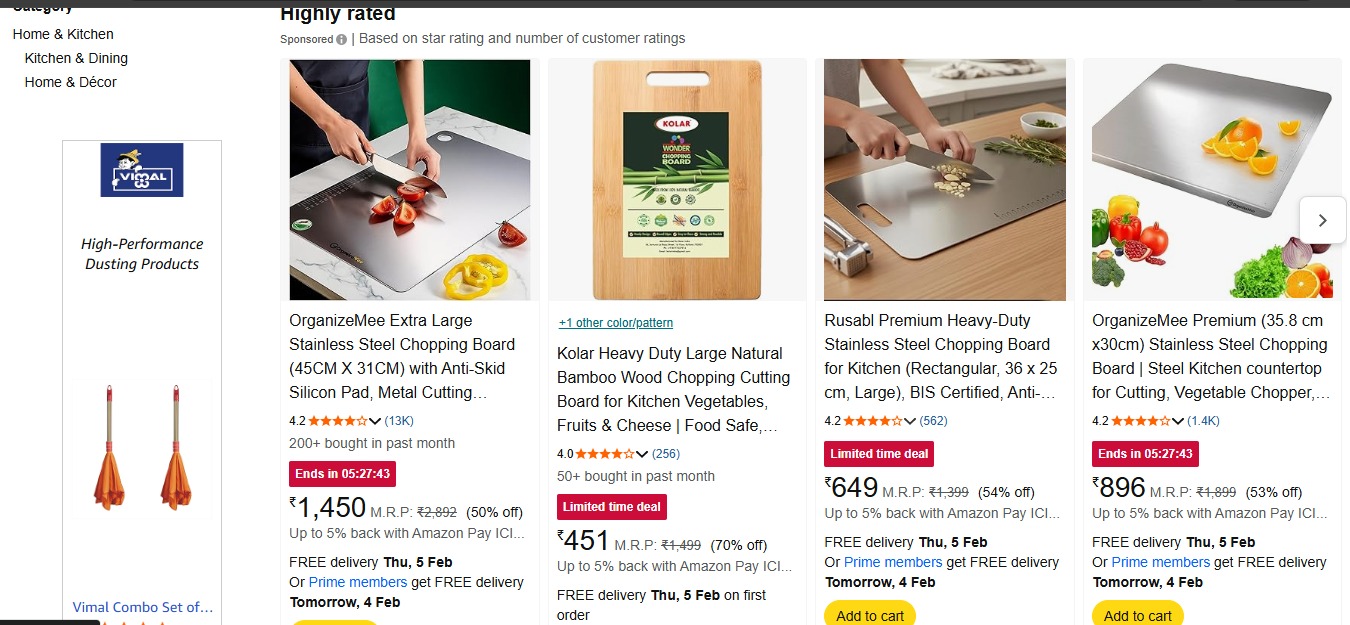Add OrganizeMee Premium board to cart

[x=1138, y=614]
